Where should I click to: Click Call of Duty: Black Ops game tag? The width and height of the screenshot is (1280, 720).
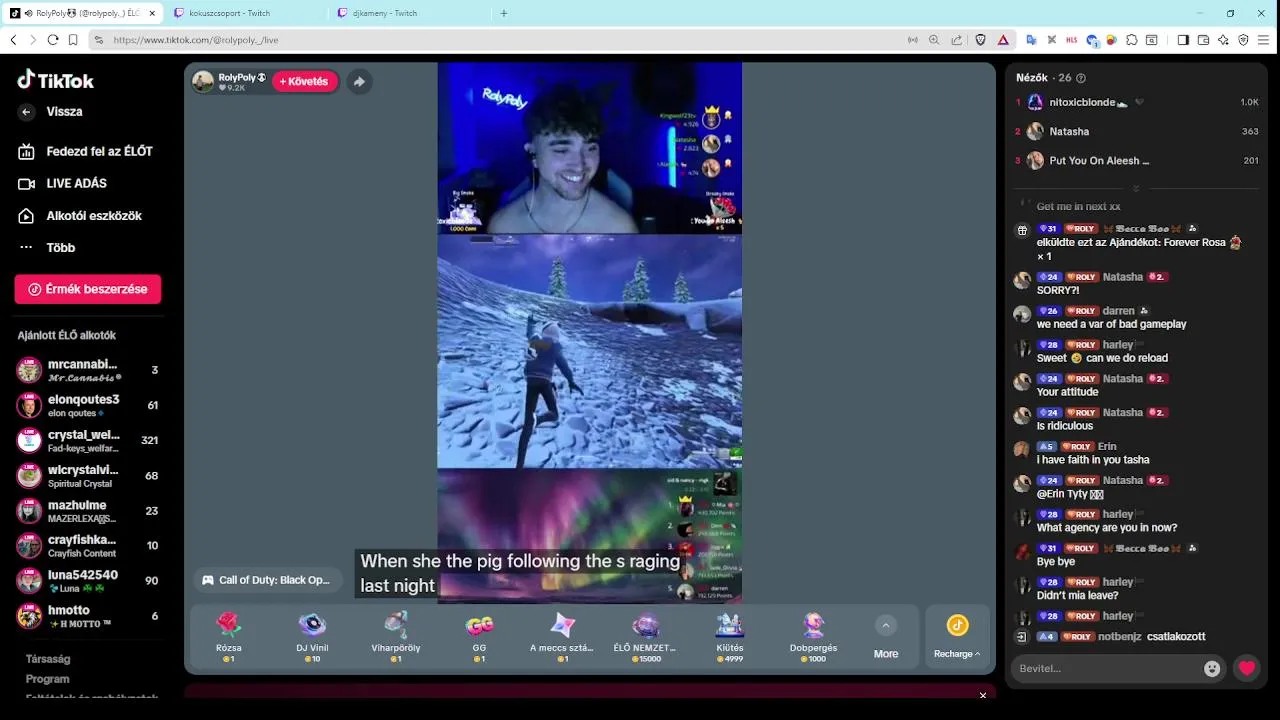tap(266, 580)
